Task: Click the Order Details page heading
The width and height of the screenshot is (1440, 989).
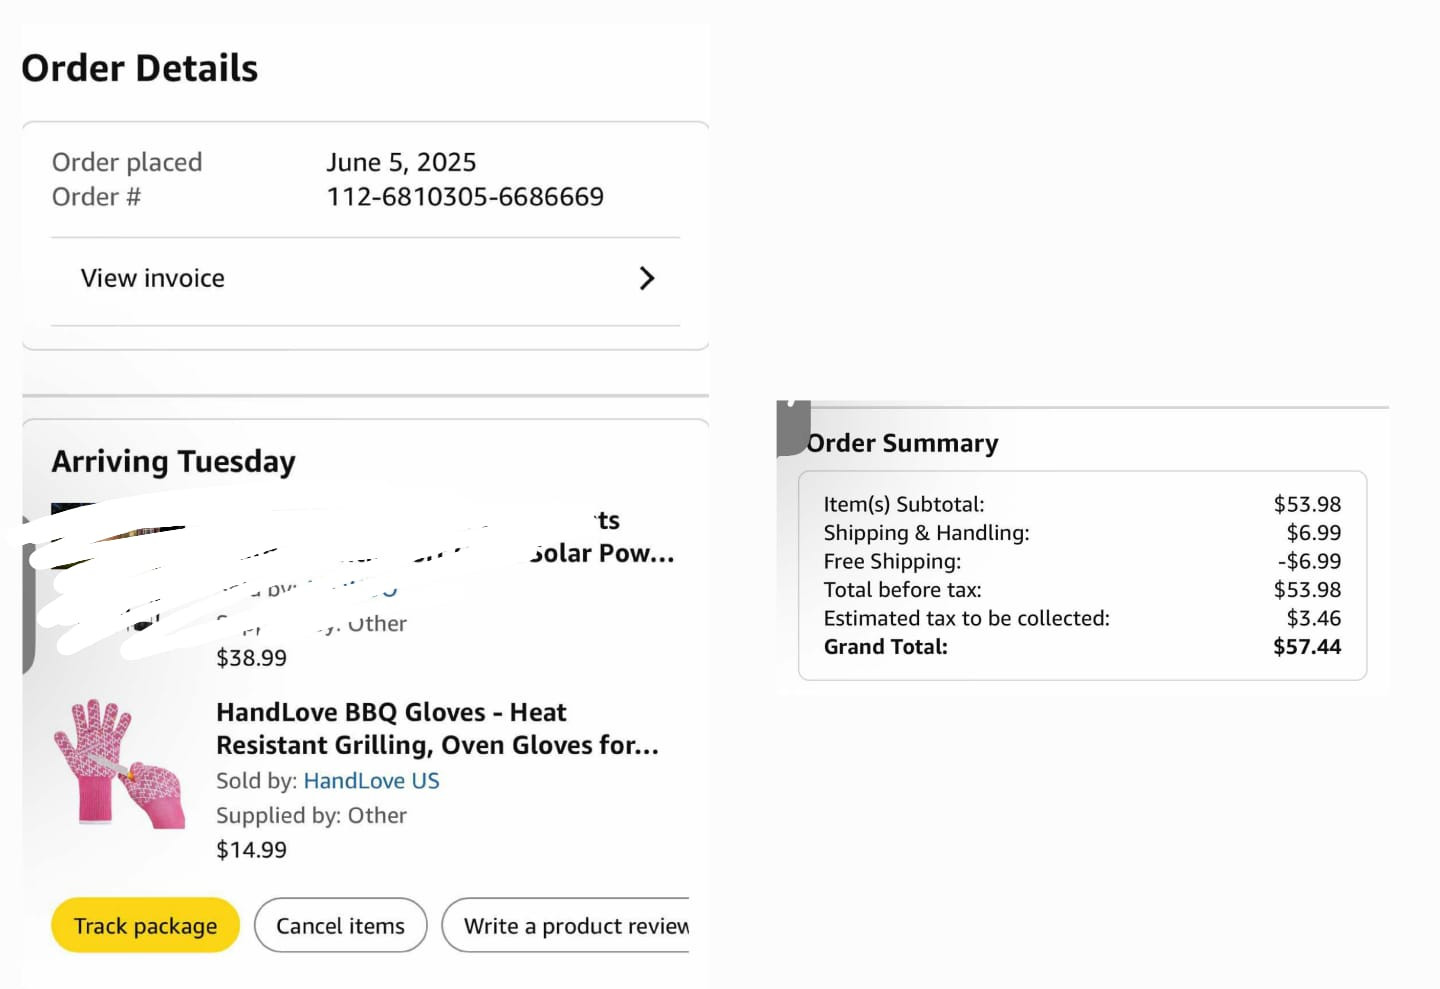Action: pos(140,68)
